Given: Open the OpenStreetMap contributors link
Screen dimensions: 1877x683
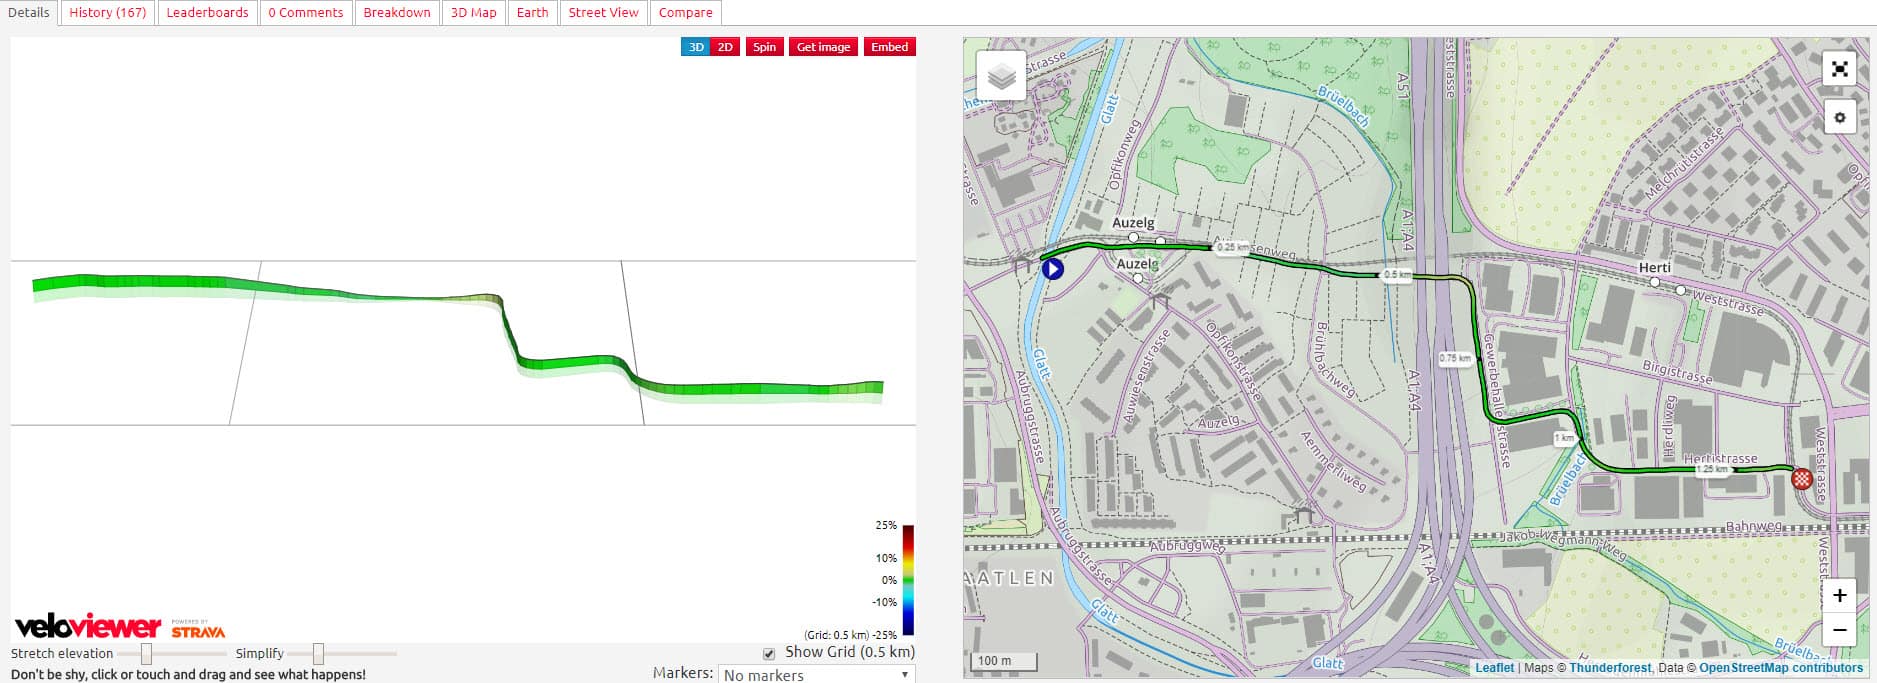Looking at the screenshot, I should click(x=1780, y=668).
